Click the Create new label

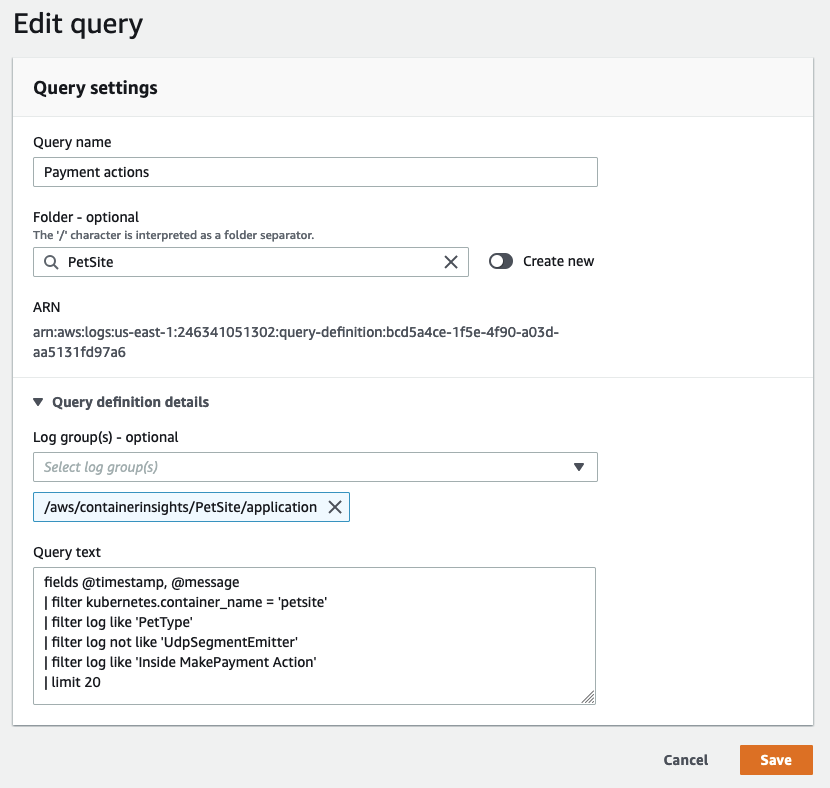[x=558, y=261]
